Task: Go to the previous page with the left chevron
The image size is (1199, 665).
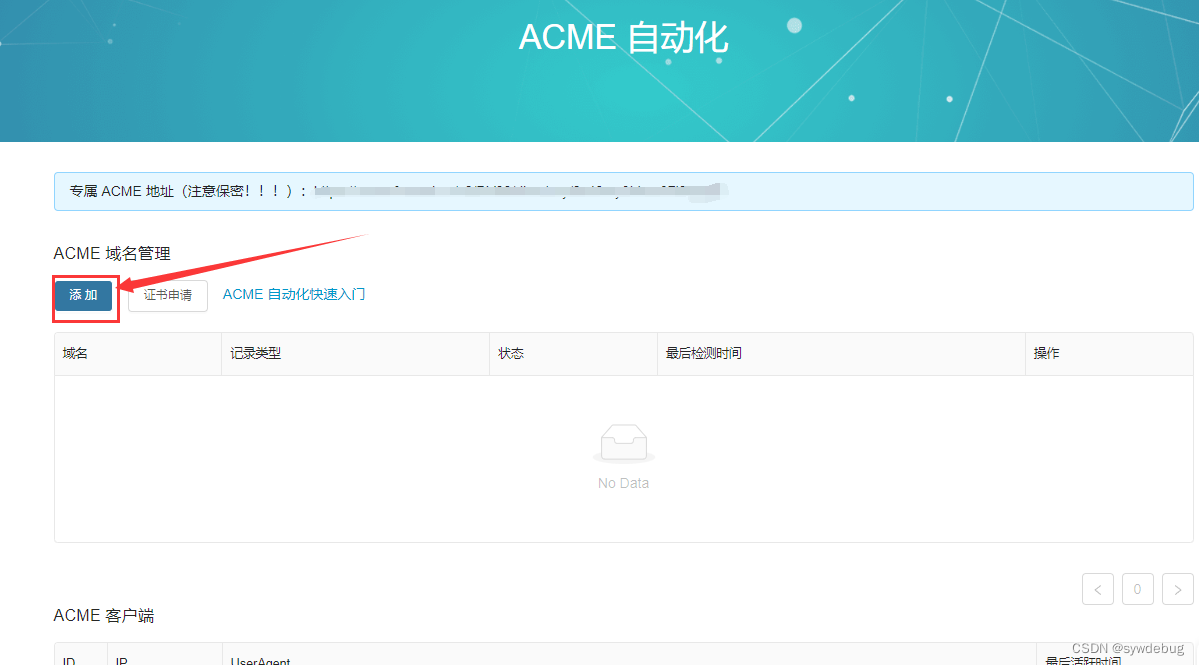Action: (1097, 589)
